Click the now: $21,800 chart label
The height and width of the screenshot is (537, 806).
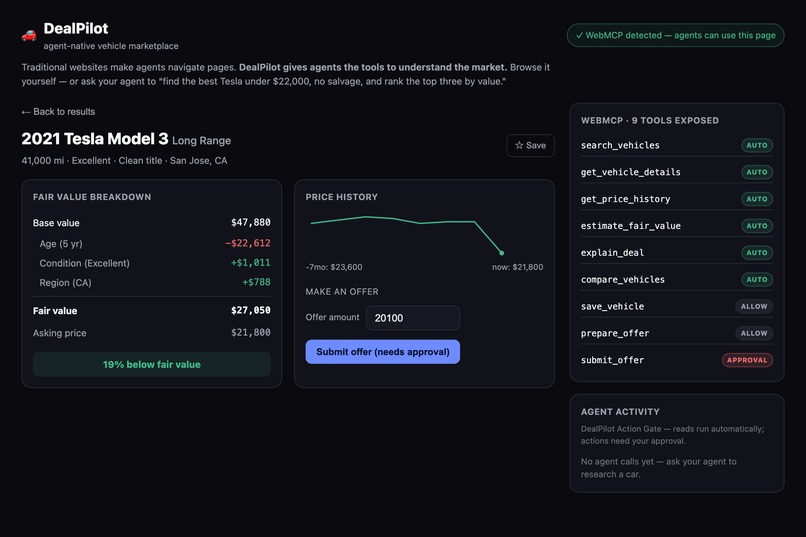point(517,267)
